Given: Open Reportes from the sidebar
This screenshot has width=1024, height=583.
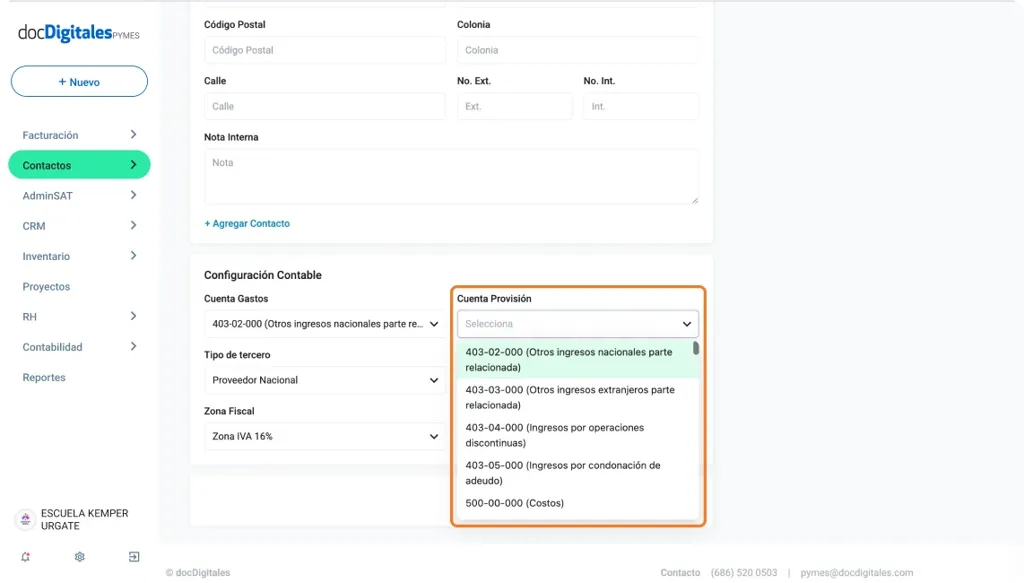Looking at the screenshot, I should coord(44,378).
